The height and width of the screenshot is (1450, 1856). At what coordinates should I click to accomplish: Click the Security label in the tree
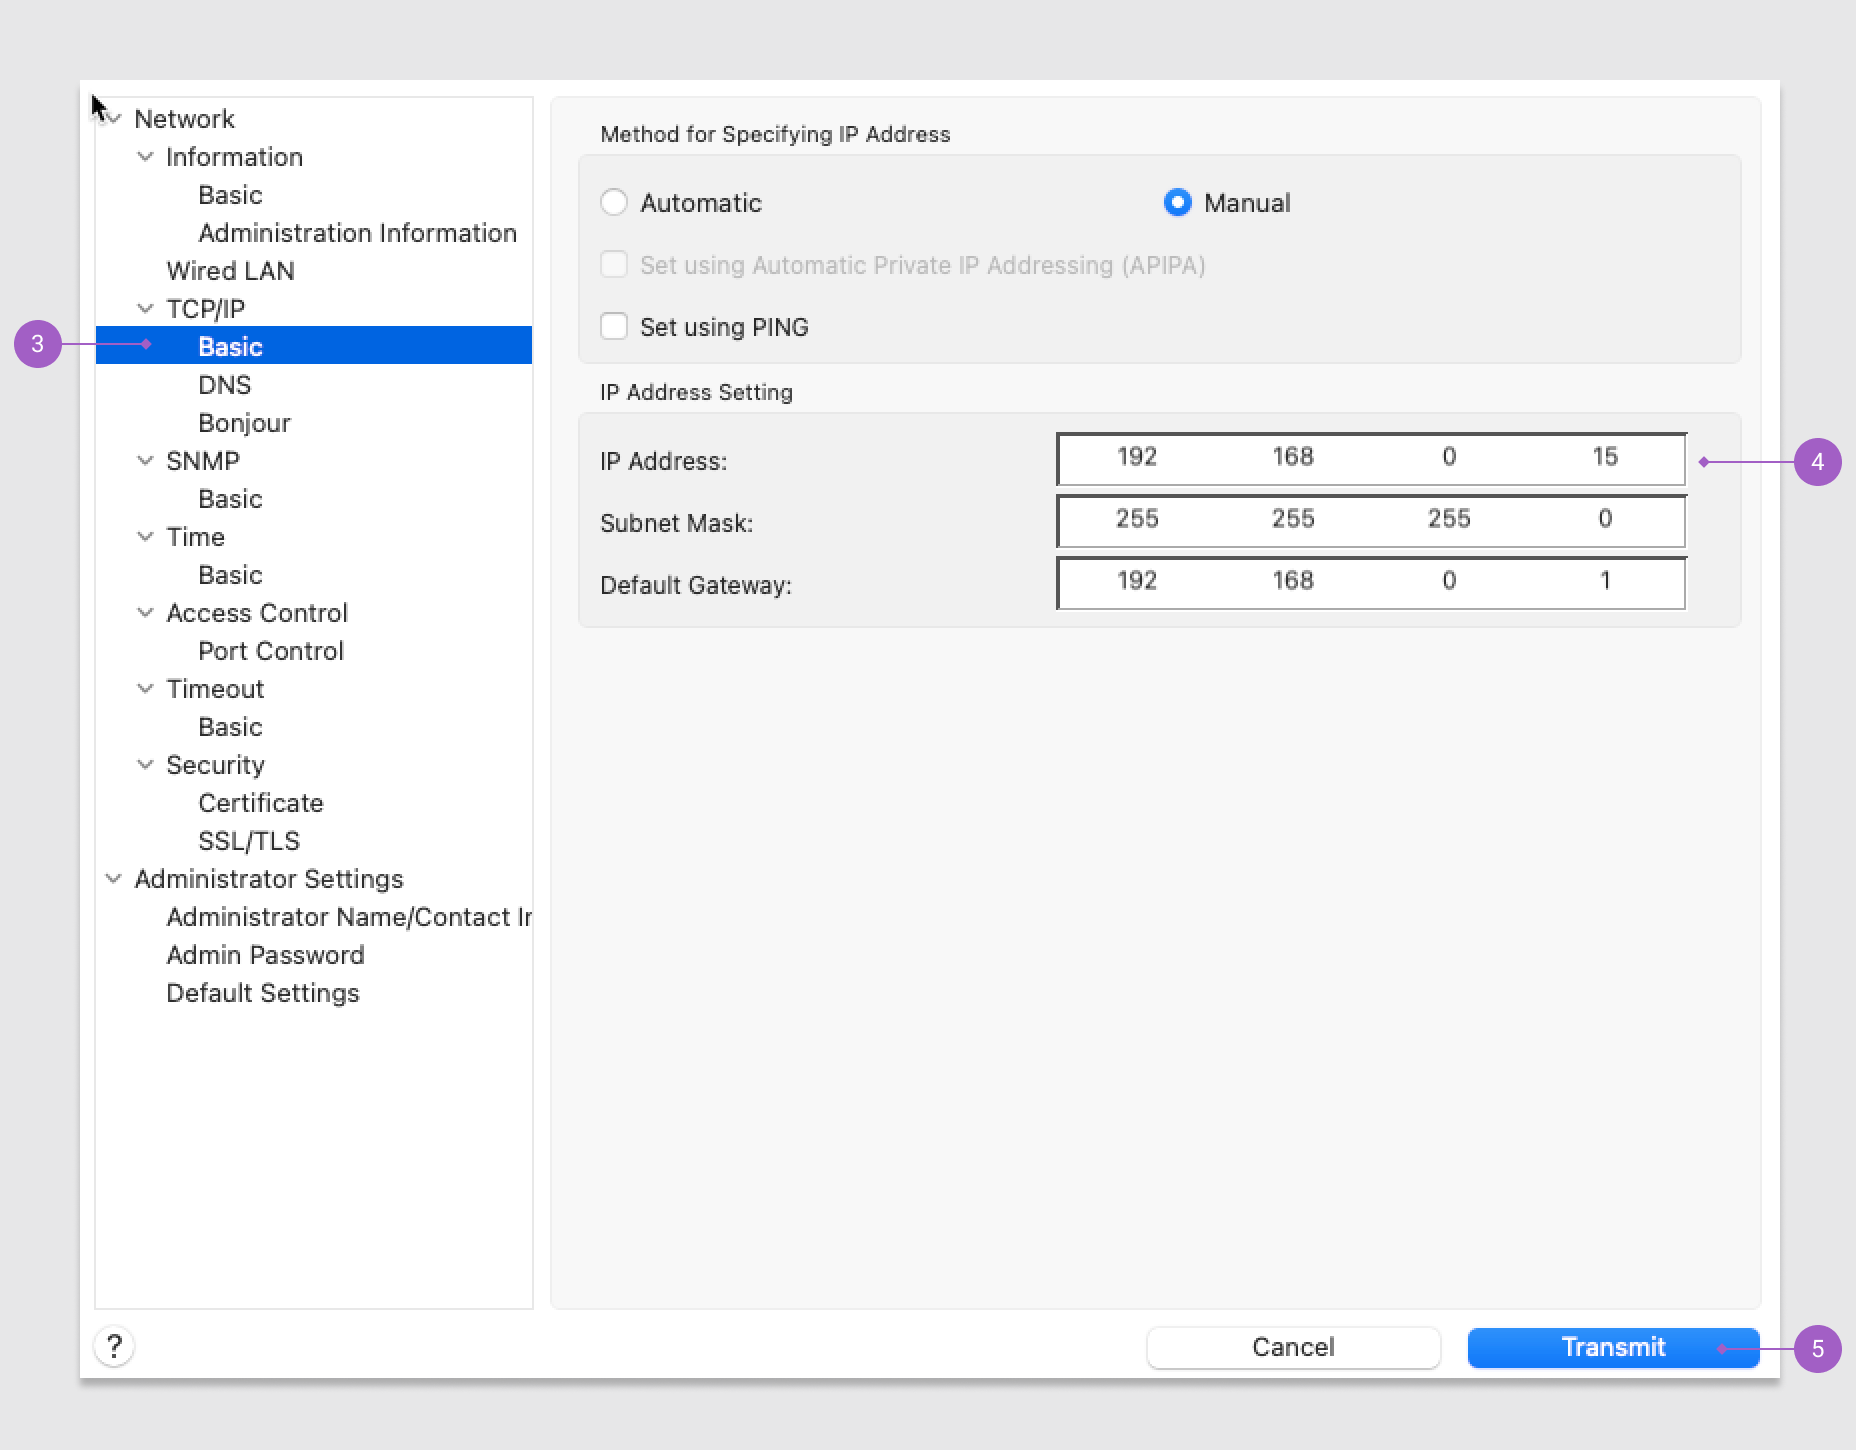tap(215, 765)
